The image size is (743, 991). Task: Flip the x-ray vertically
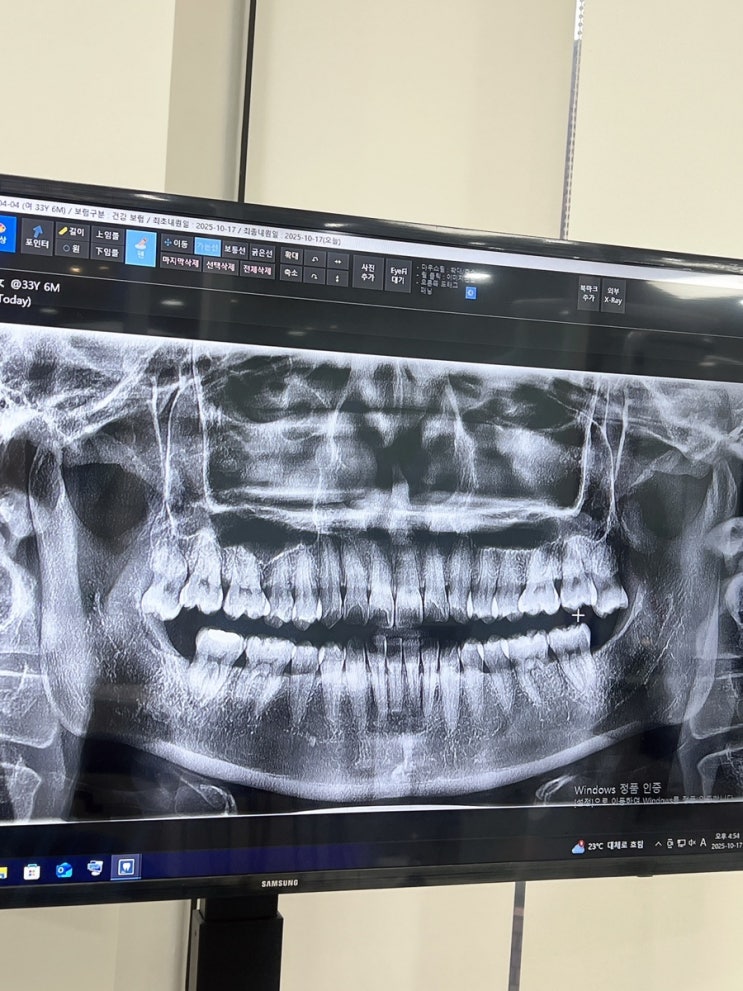pyautogui.click(x=337, y=278)
